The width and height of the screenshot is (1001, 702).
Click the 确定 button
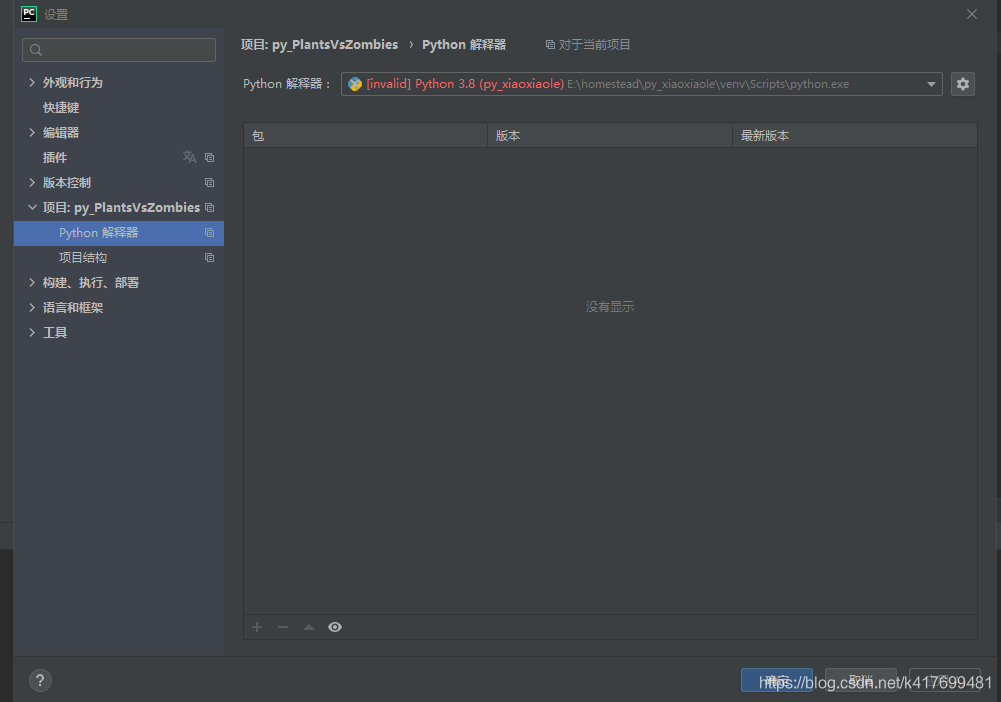[776, 680]
